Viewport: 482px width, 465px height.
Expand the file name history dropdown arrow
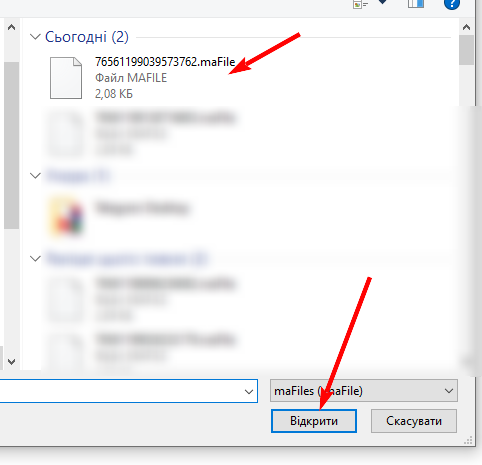point(249,392)
